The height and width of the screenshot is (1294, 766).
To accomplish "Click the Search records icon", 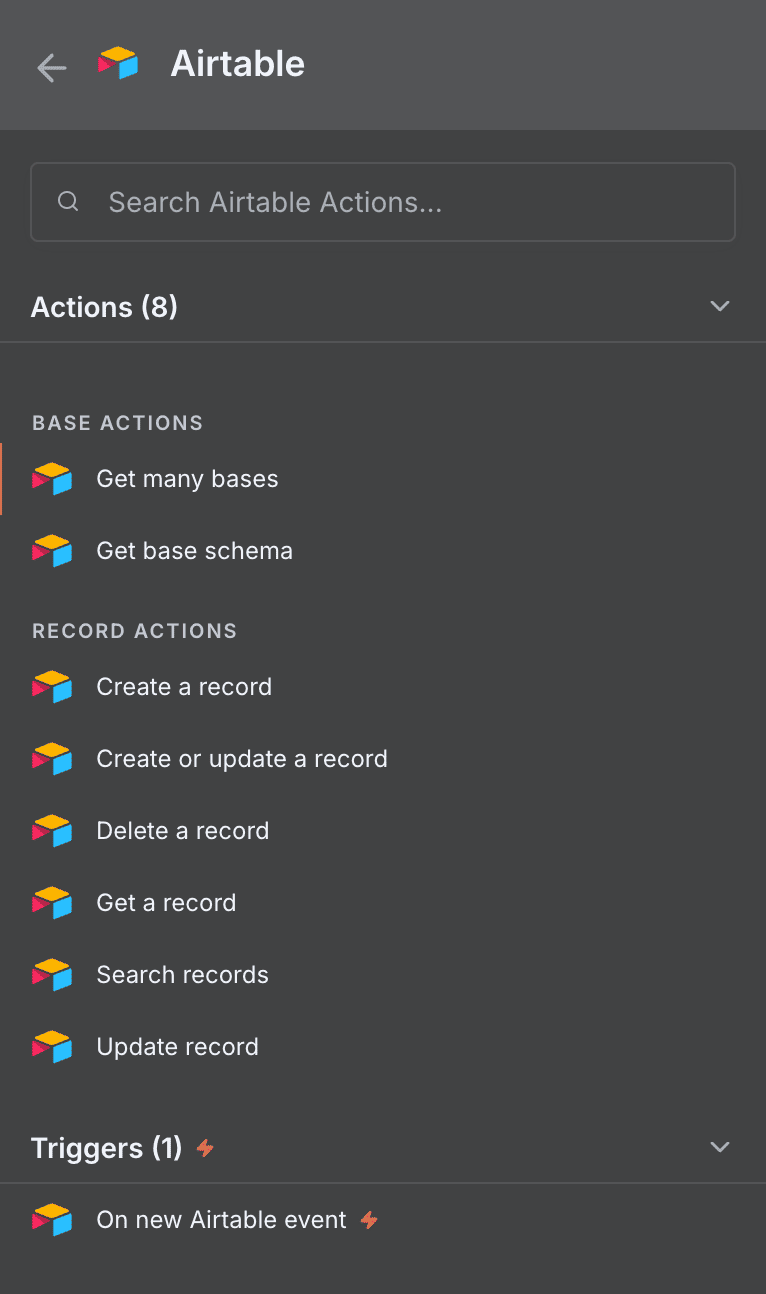I will click(51, 974).
